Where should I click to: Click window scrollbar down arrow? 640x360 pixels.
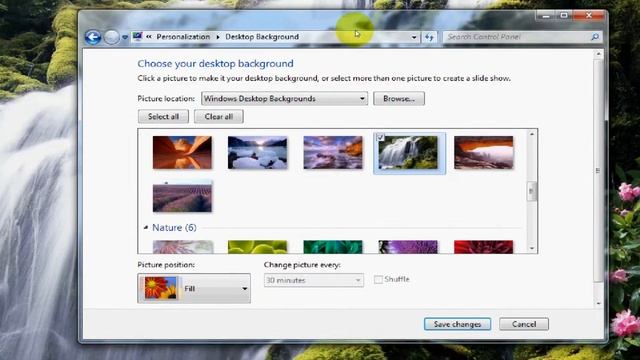[598, 304]
